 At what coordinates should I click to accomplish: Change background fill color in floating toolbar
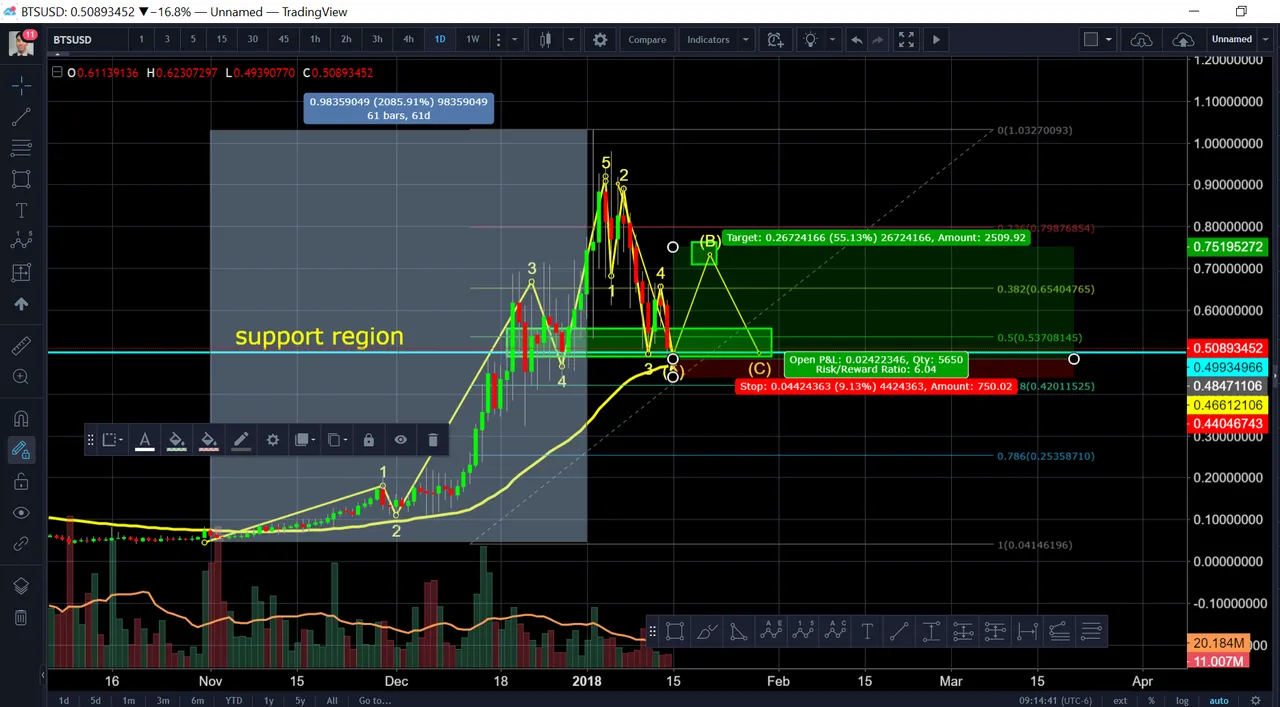(176, 440)
